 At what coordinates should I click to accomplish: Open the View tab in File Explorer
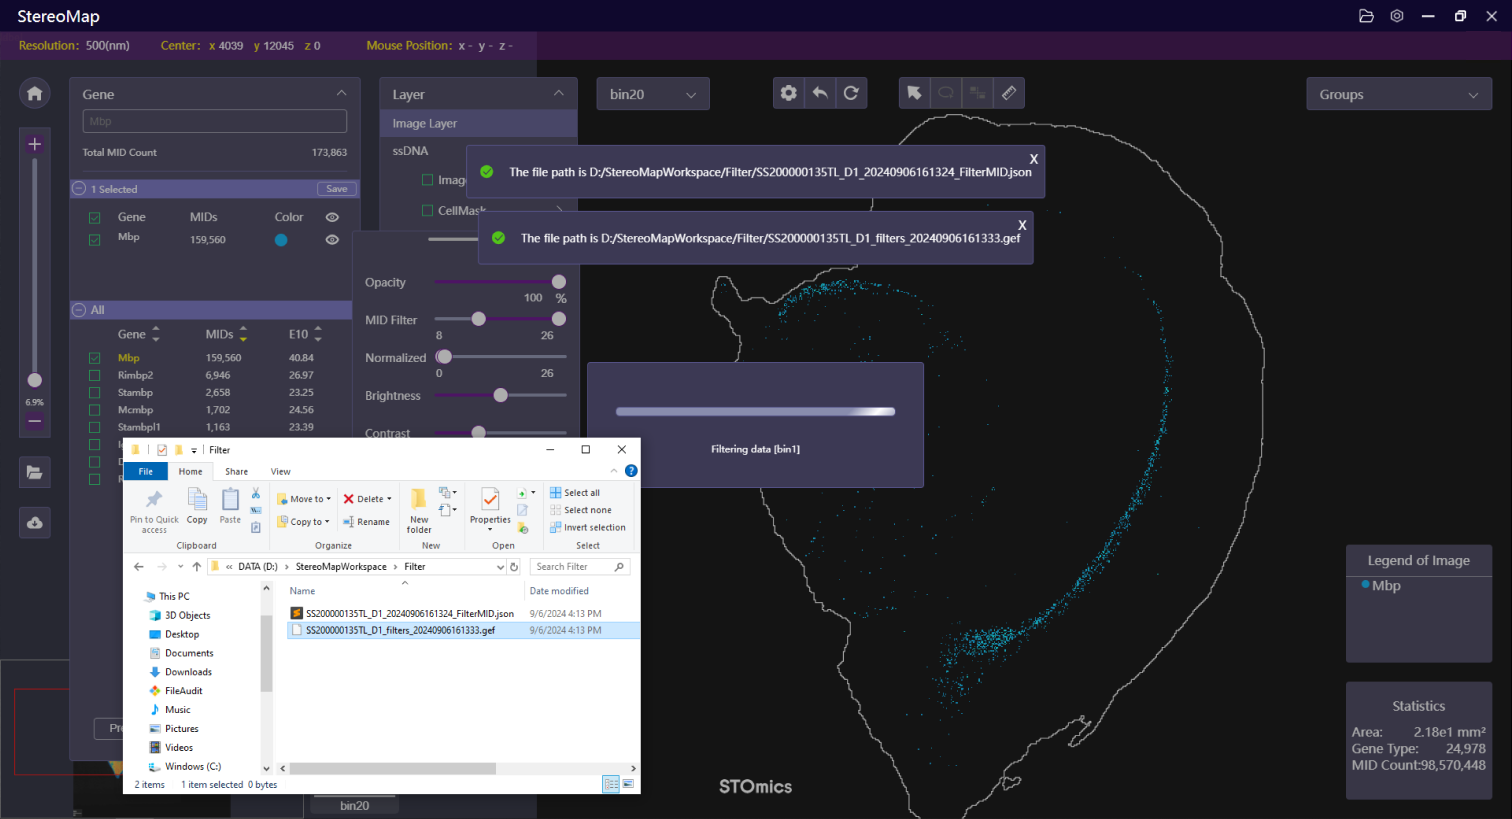click(x=280, y=472)
